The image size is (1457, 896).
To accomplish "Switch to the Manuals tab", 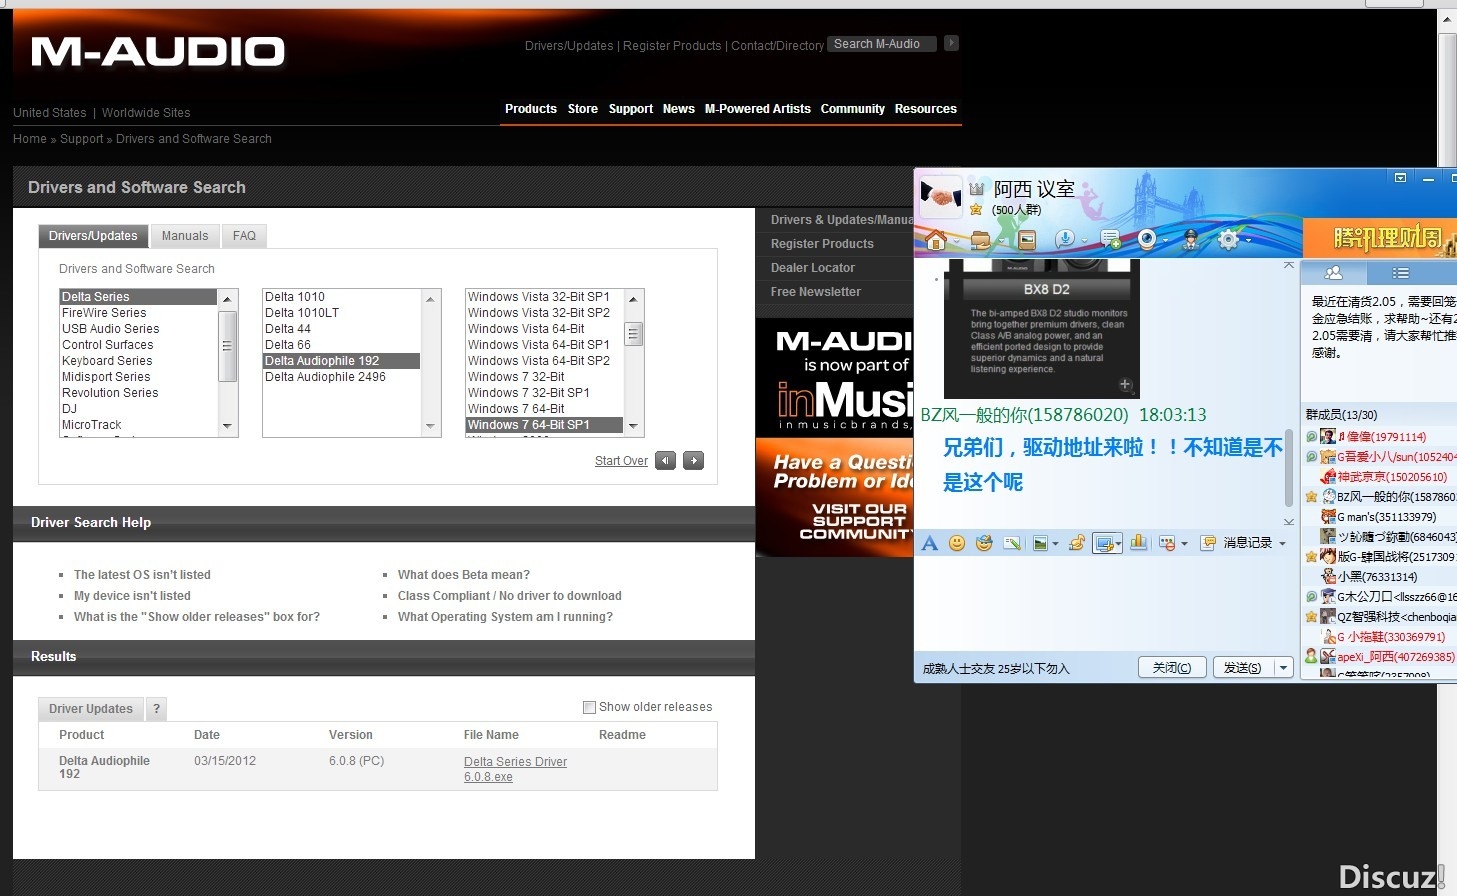I will [x=185, y=236].
